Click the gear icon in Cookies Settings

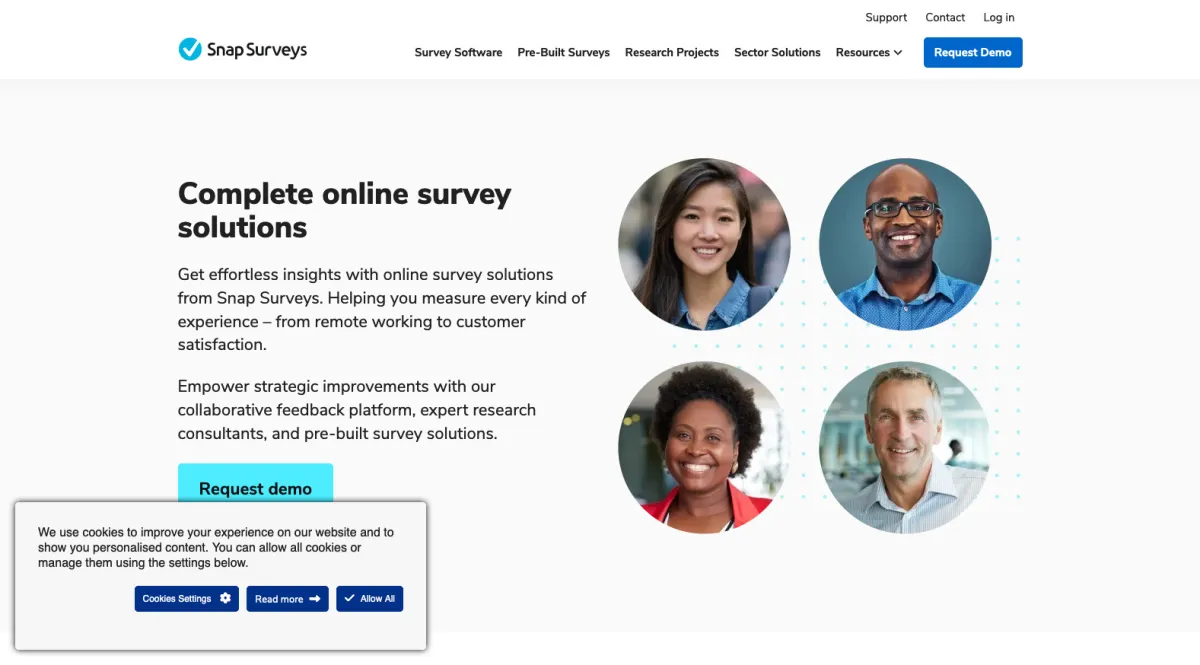(x=225, y=598)
